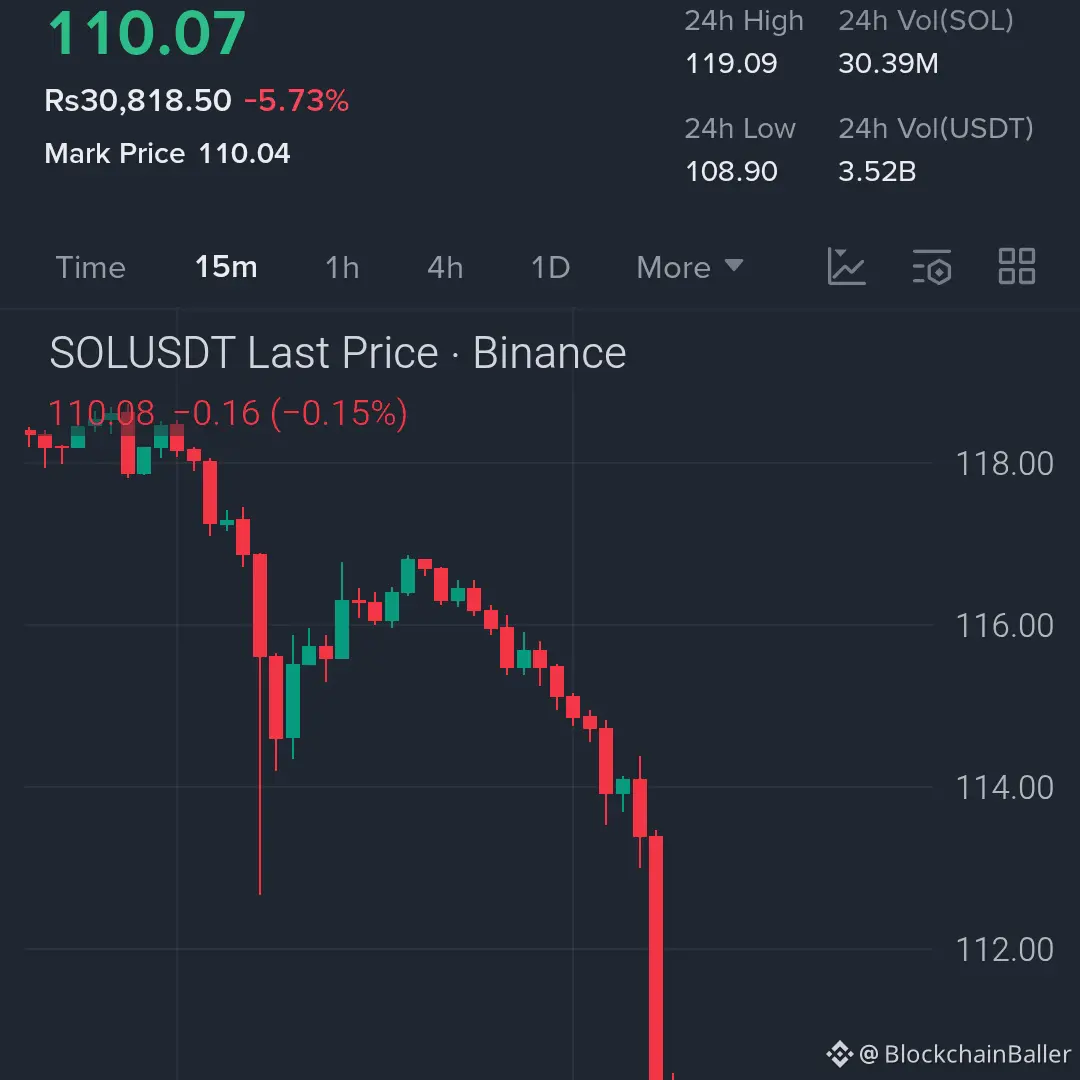Open the chart drawing tools icon
The height and width of the screenshot is (1080, 1080).
(x=846, y=267)
